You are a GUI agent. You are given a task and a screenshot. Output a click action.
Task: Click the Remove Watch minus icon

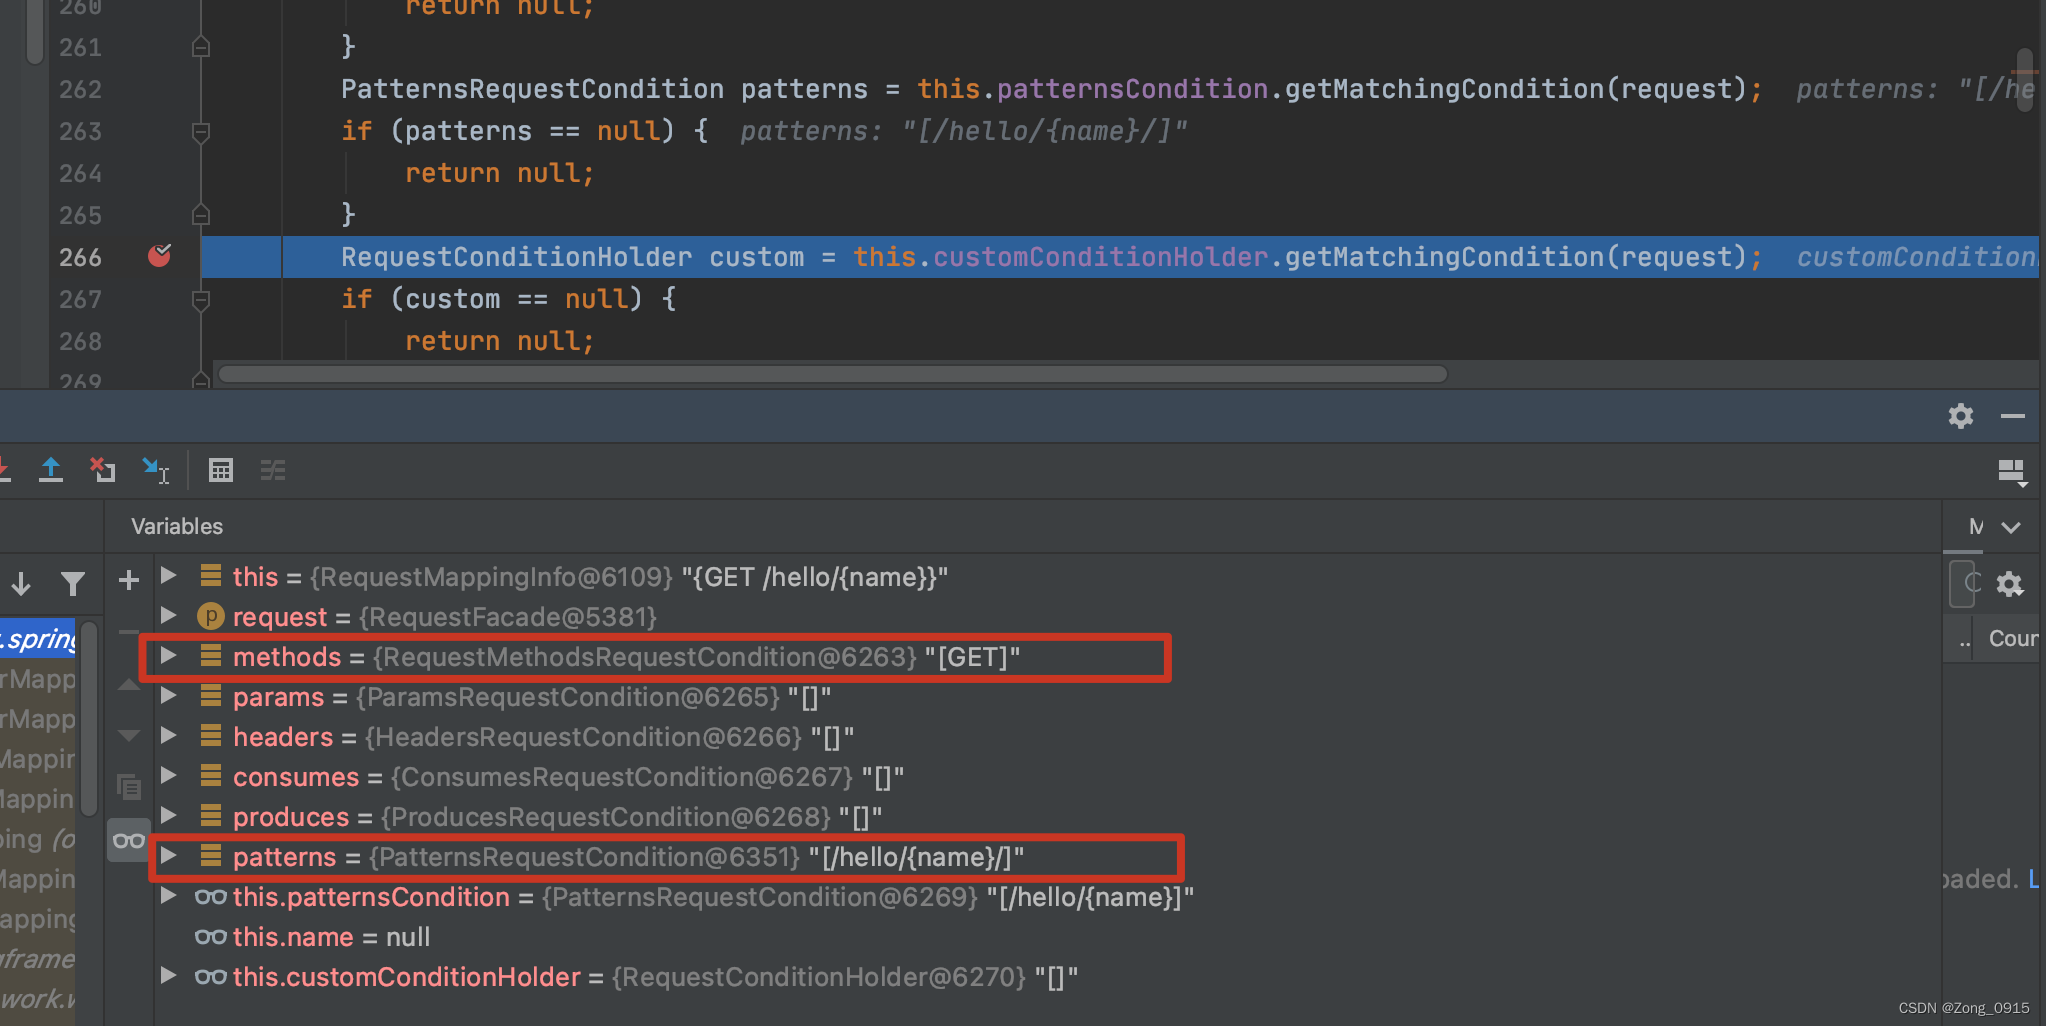(129, 632)
